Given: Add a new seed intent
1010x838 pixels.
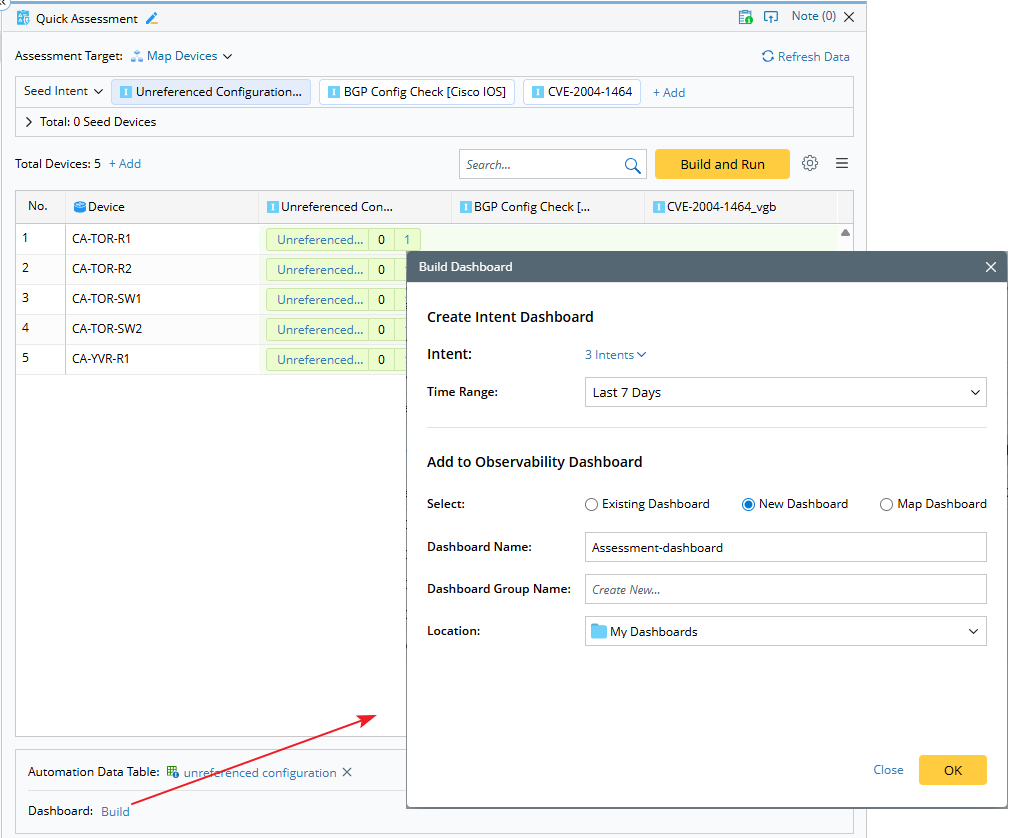Looking at the screenshot, I should pos(669,93).
